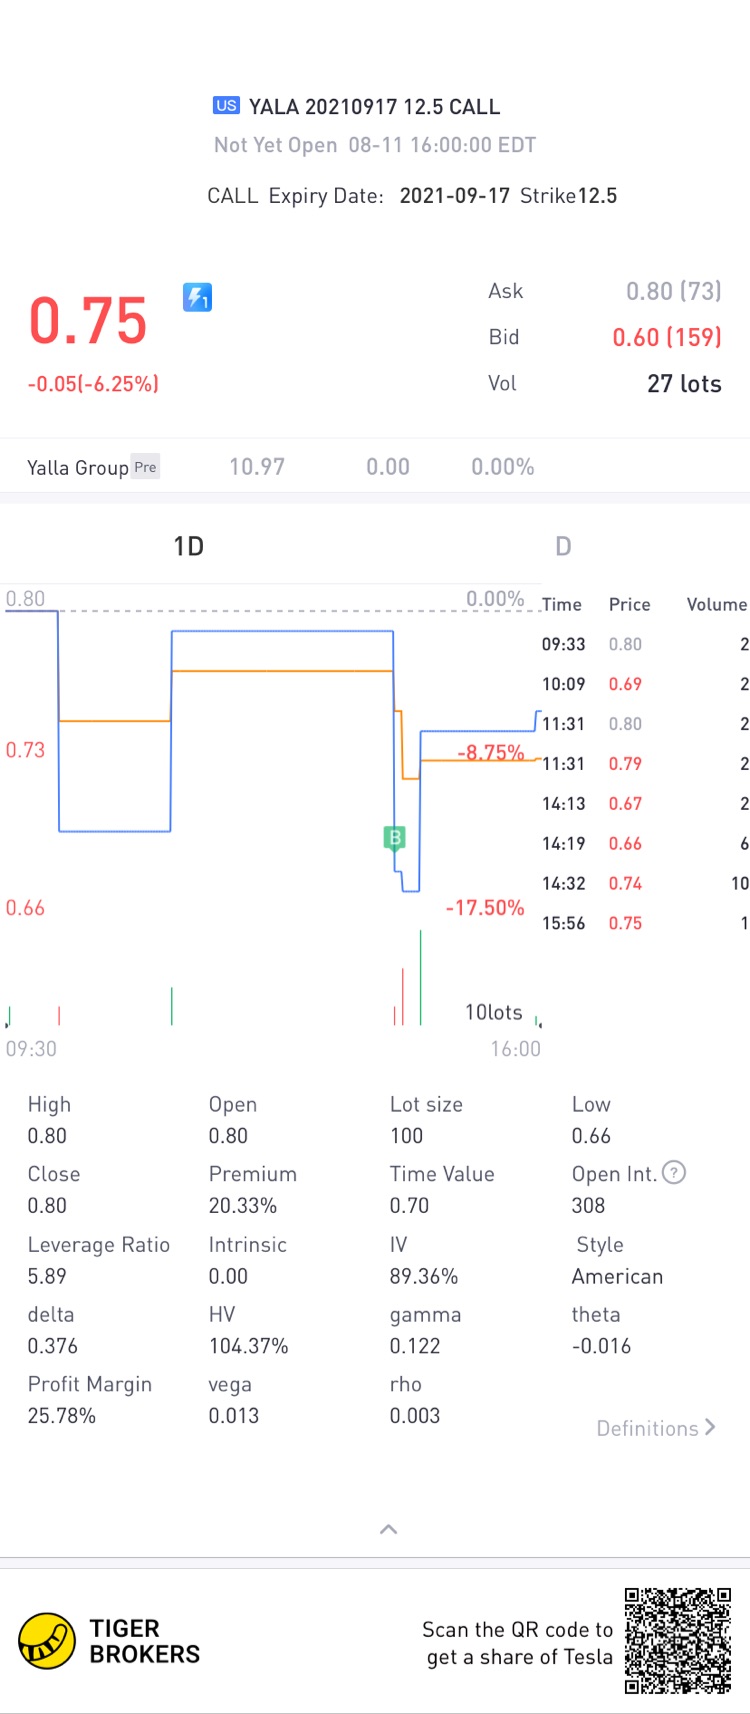Click the Tiger Brokers logo

(47, 1641)
